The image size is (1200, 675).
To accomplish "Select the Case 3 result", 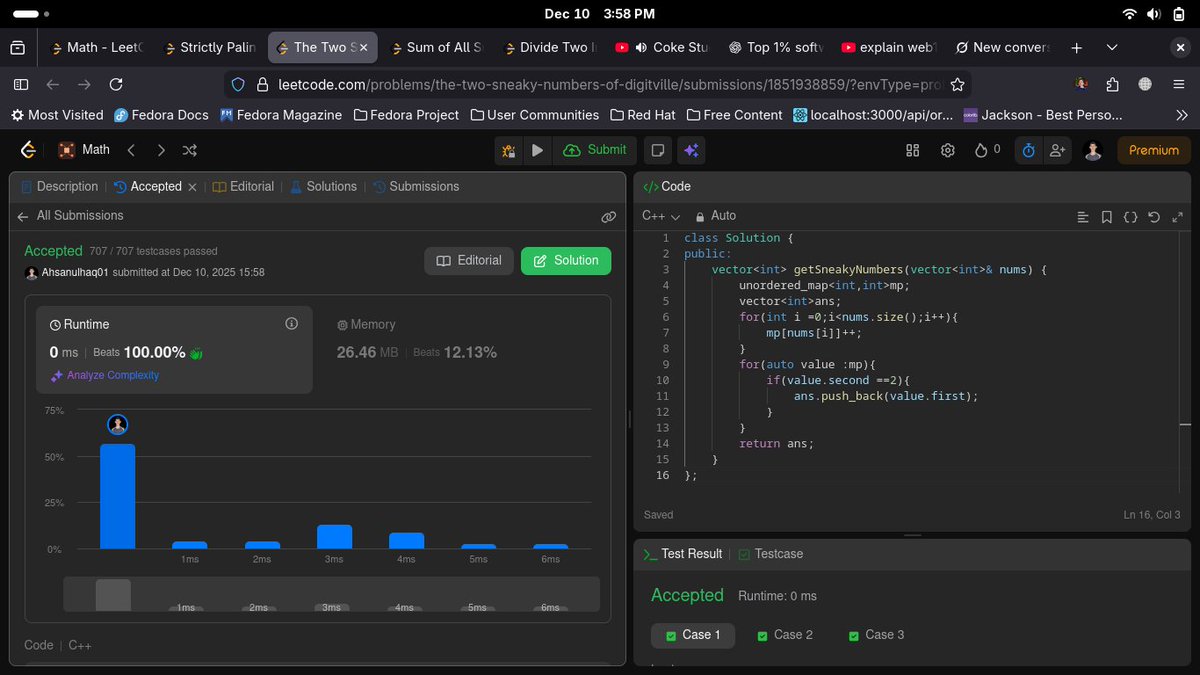I will tap(876, 635).
